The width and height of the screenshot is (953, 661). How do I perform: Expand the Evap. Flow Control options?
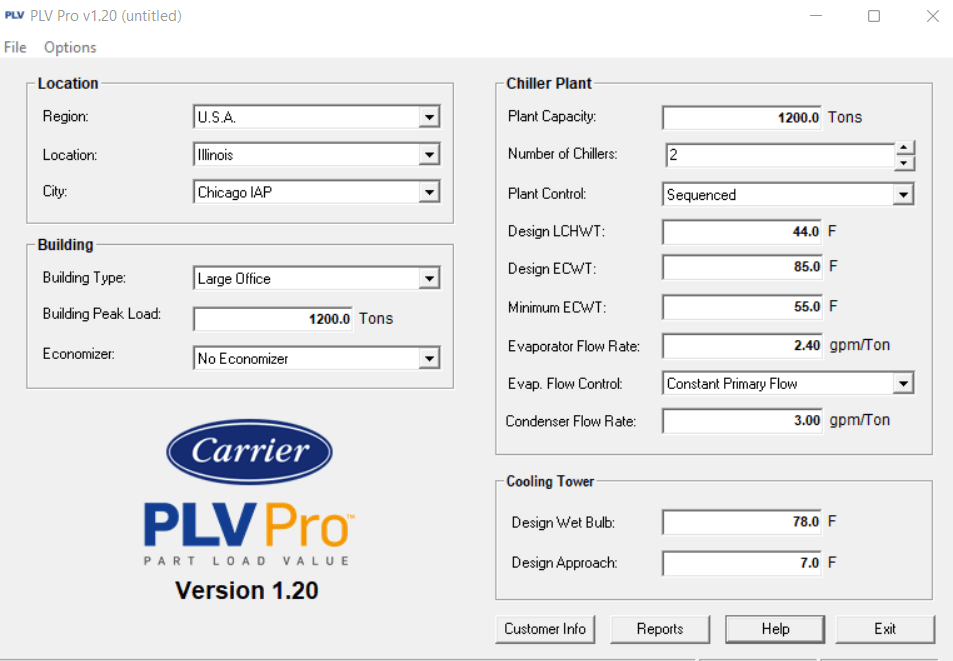click(x=903, y=383)
